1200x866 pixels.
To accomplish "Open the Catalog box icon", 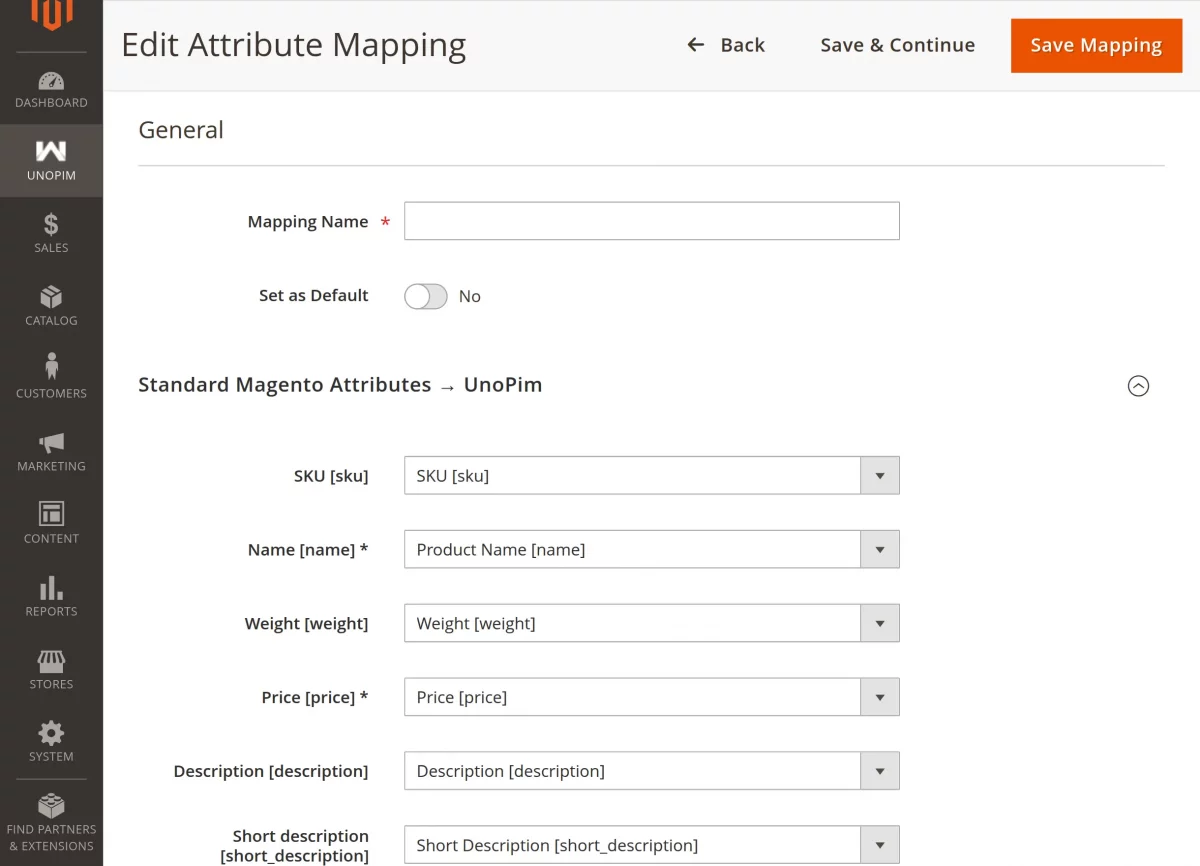I will pos(51,297).
